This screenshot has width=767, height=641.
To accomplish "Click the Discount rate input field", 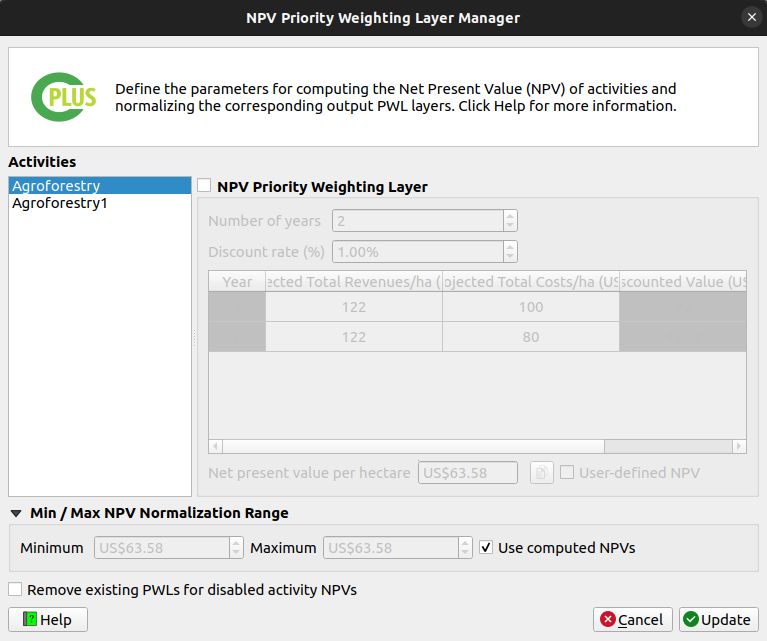I will click(x=418, y=252).
